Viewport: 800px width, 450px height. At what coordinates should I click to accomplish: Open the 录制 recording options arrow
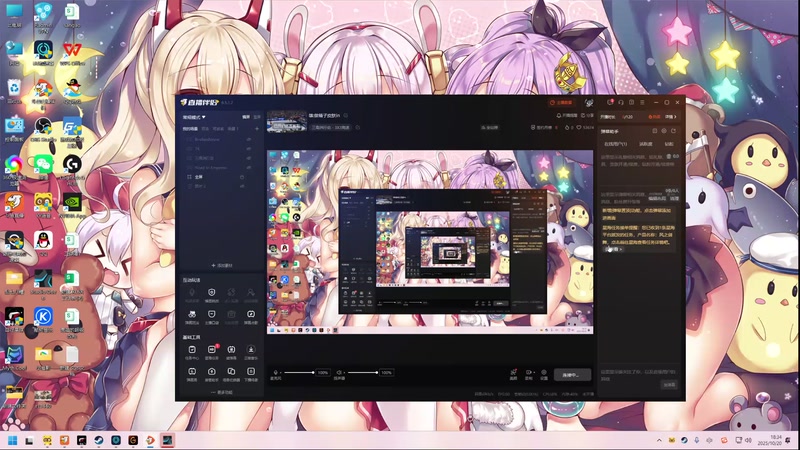pyautogui.click(x=534, y=373)
